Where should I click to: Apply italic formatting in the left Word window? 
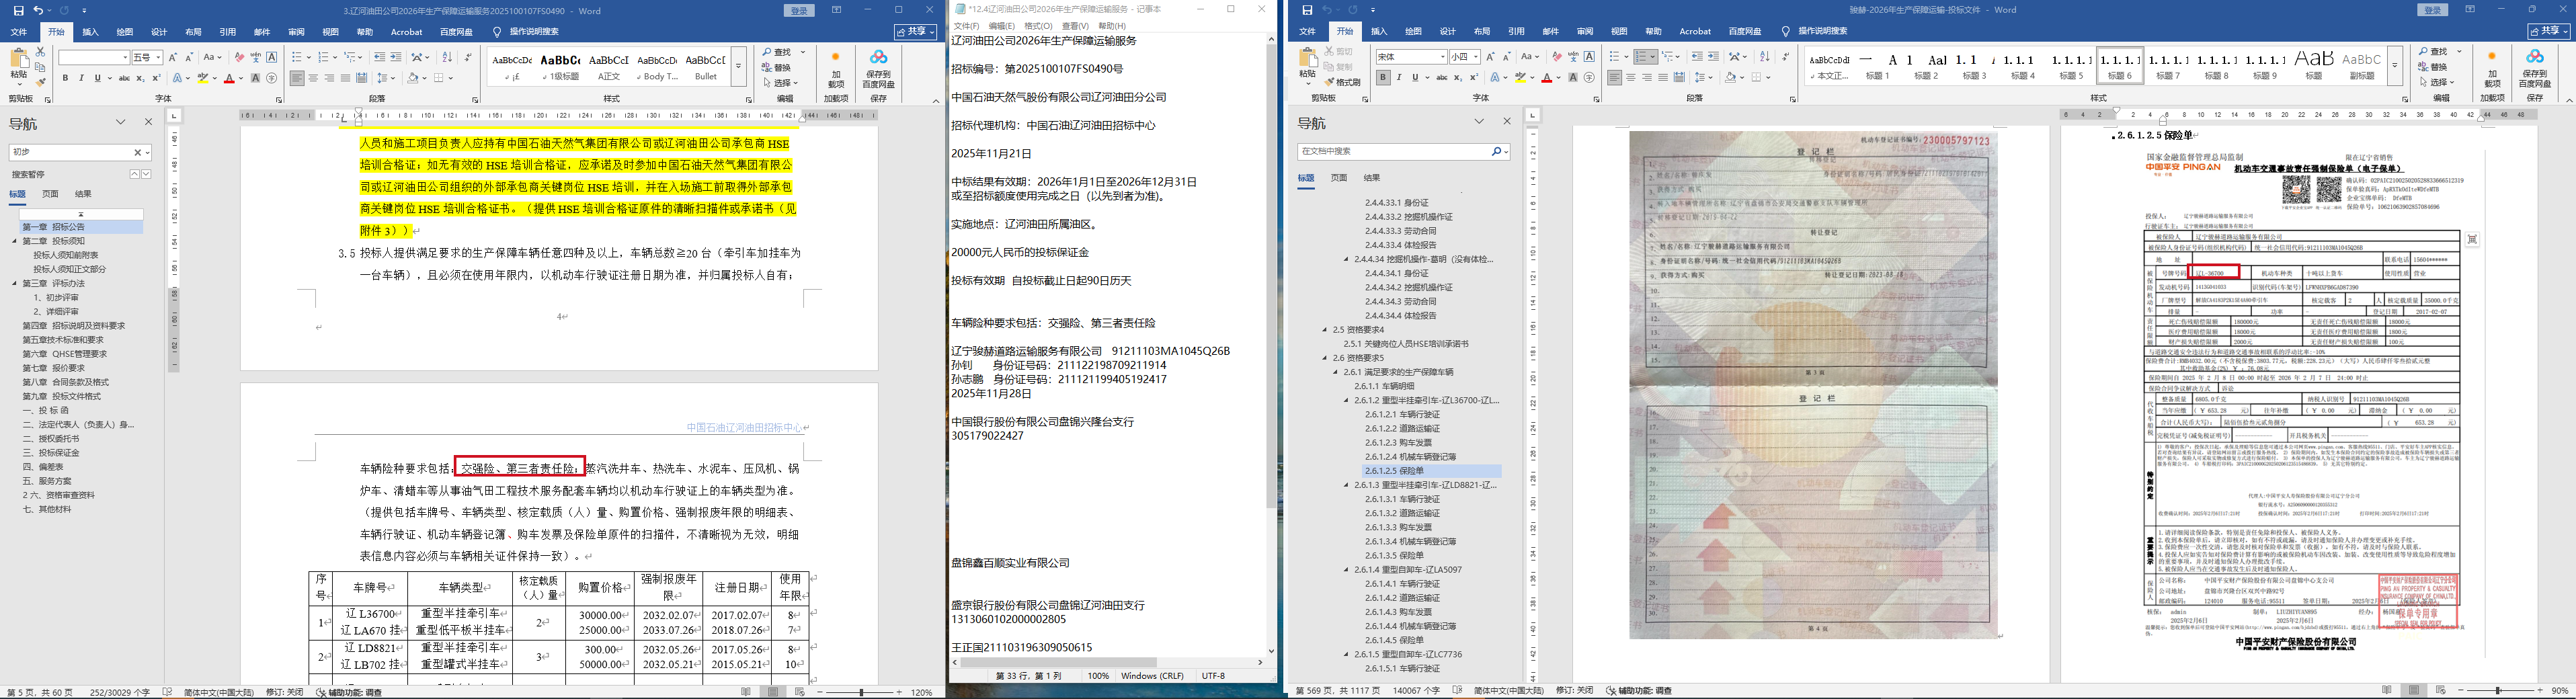82,78
